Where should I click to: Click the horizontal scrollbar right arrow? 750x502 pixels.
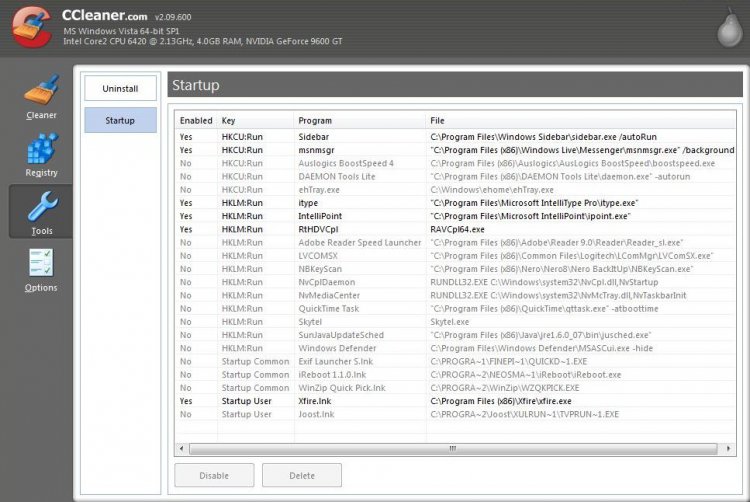pos(728,448)
